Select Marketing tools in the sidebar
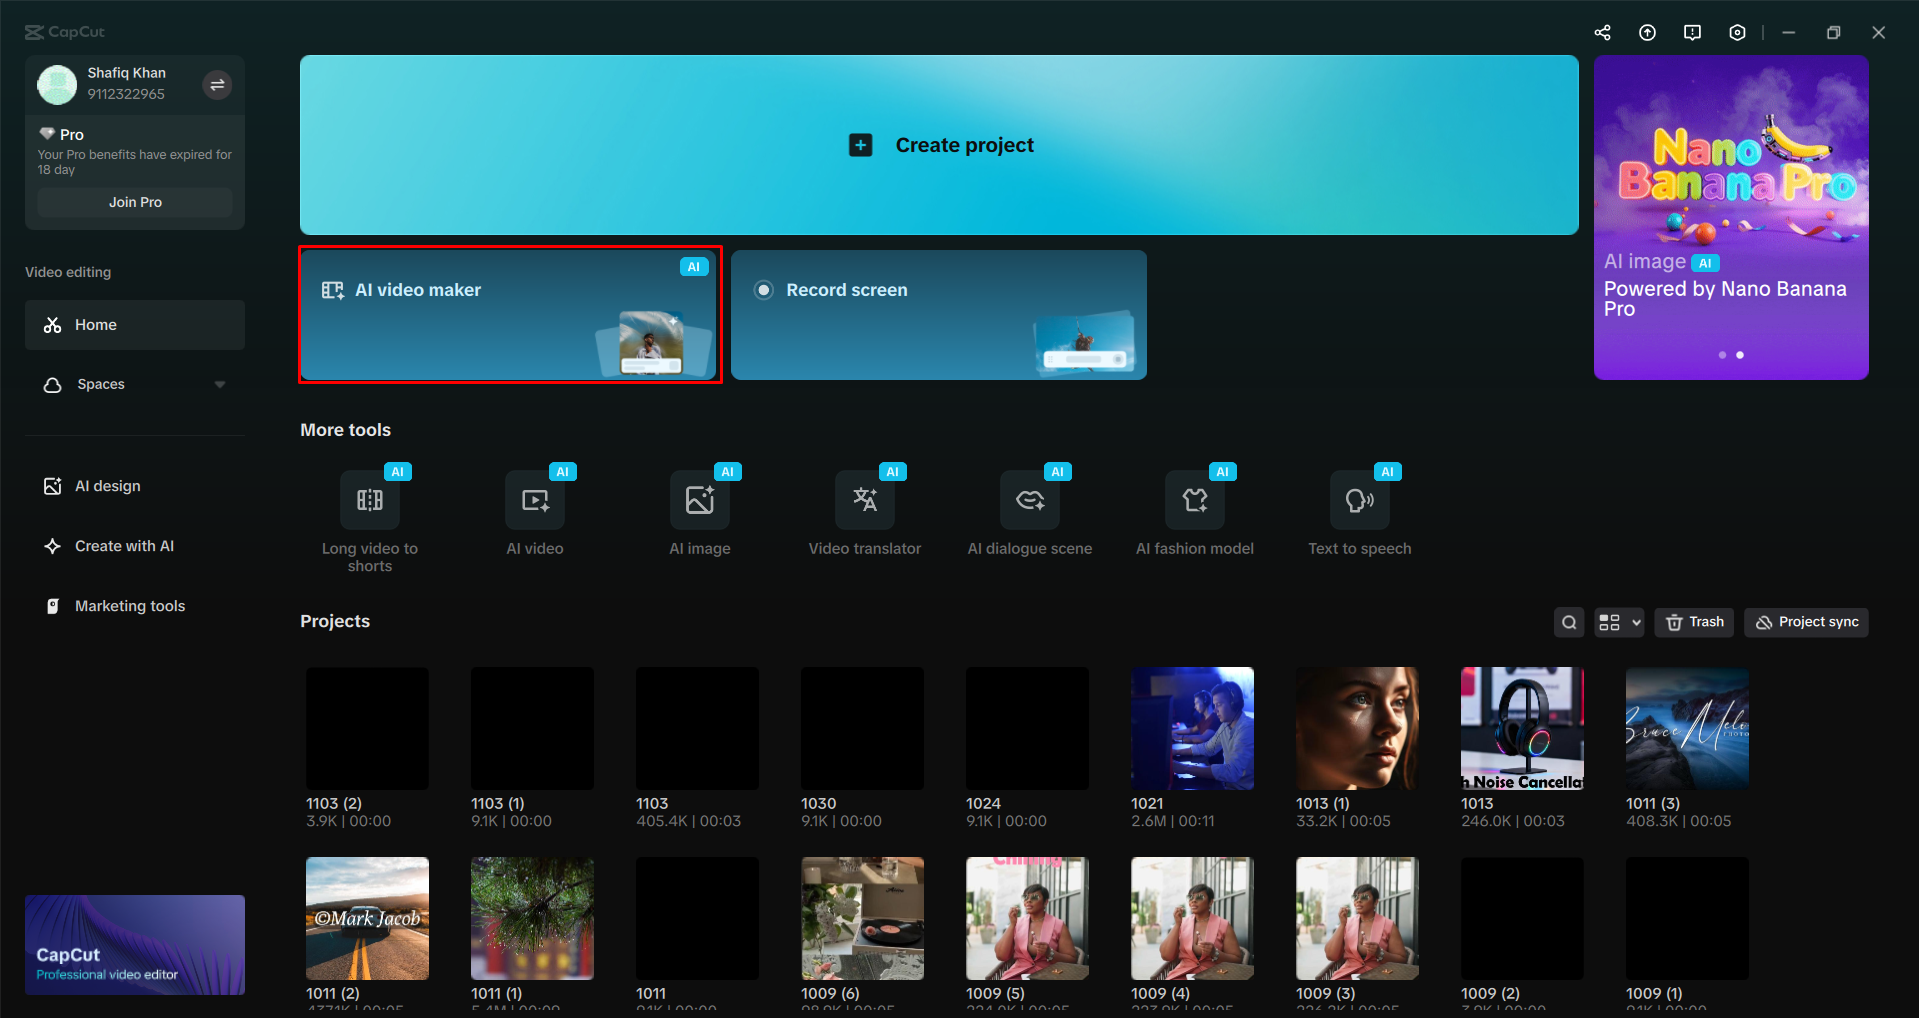Image resolution: width=1919 pixels, height=1018 pixels. [129, 605]
